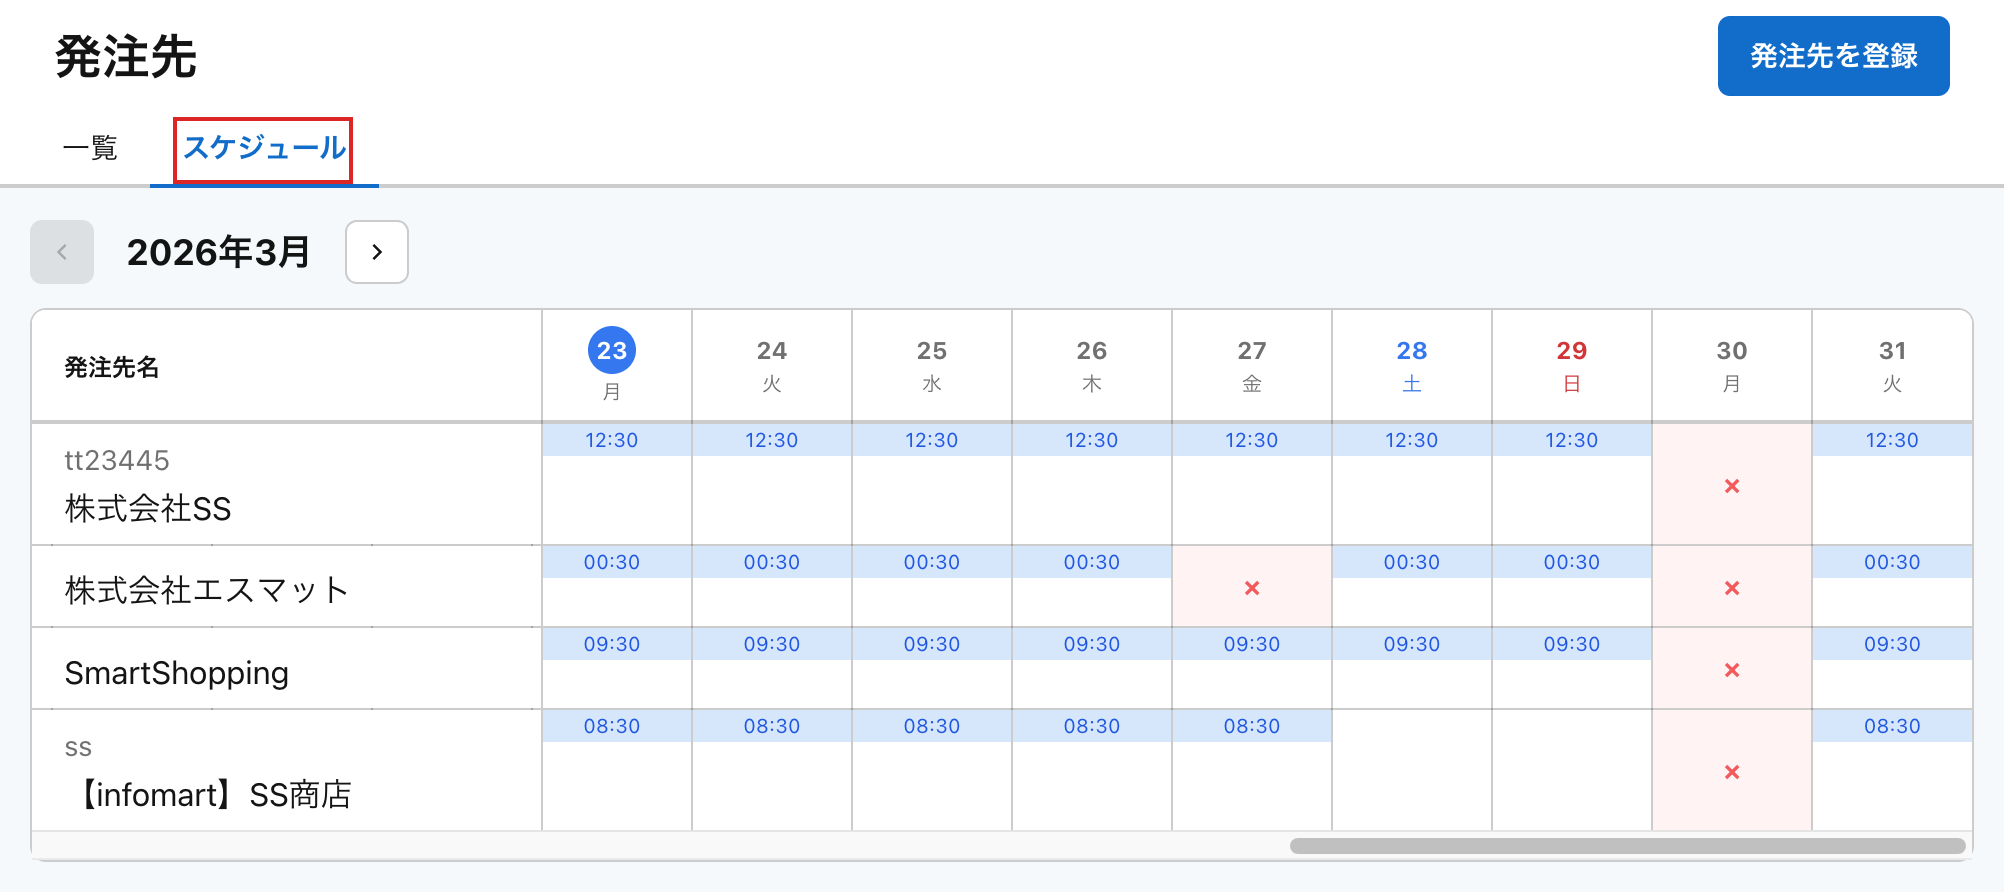The width and height of the screenshot is (2004, 892).
Task: Click 09:30 slot for SmartShopping on day 27
Action: coord(1252,644)
